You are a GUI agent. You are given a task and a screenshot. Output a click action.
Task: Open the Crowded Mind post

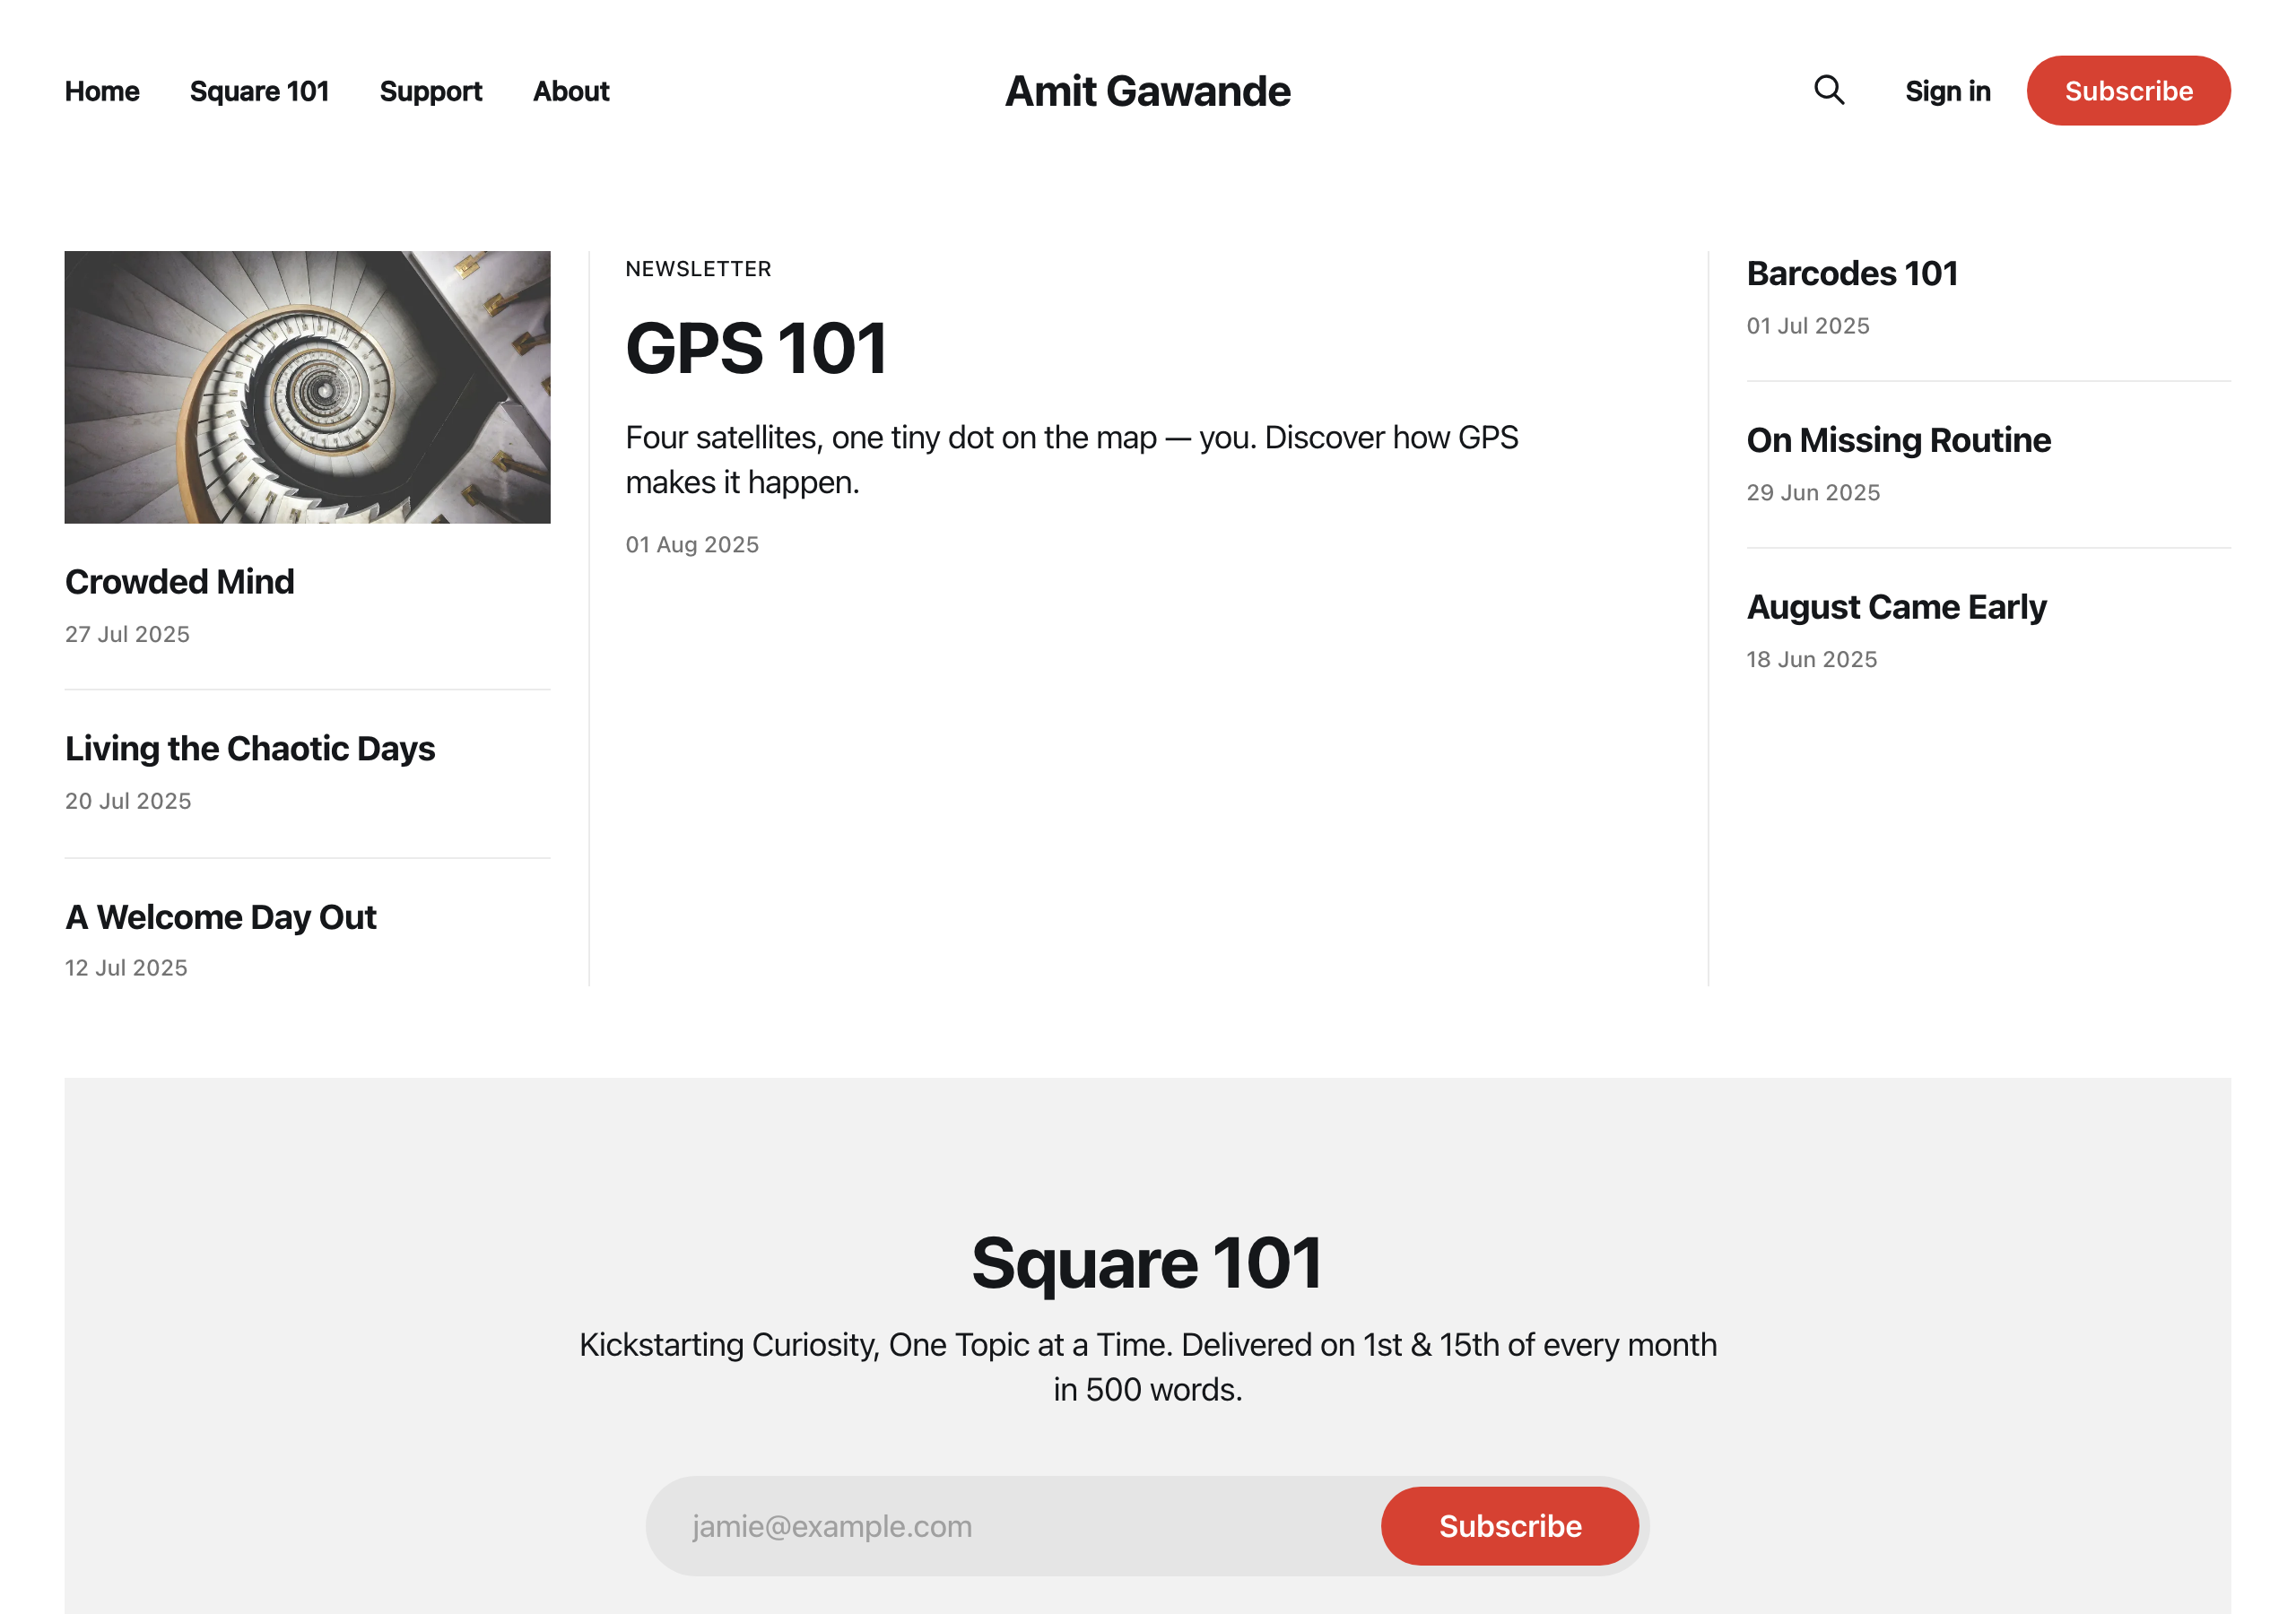[x=180, y=582]
